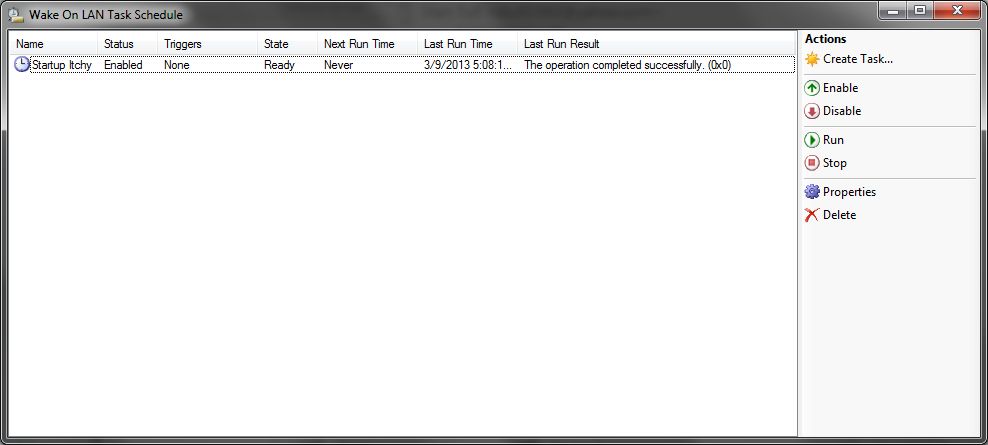Select the Stop action label
This screenshot has width=988, height=445.
coord(834,163)
